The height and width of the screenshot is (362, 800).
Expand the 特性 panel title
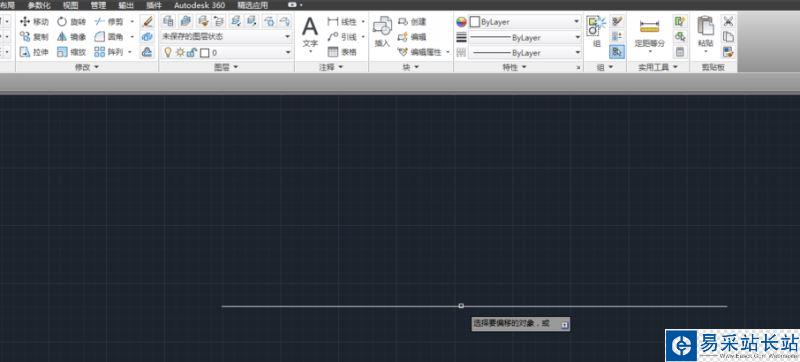coord(514,67)
